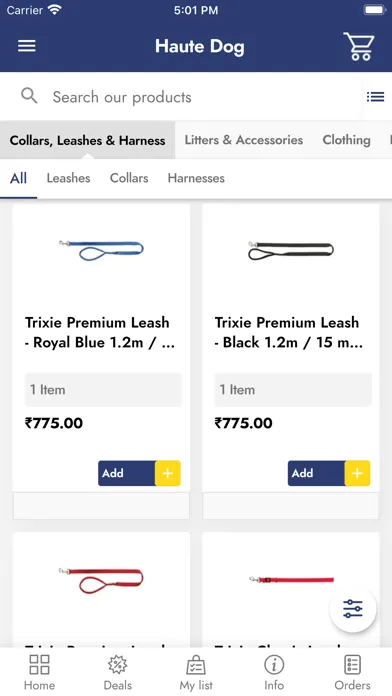Open 1 Item selector for Royal Blue leash
Screen dimensions: 392x696
(103, 390)
